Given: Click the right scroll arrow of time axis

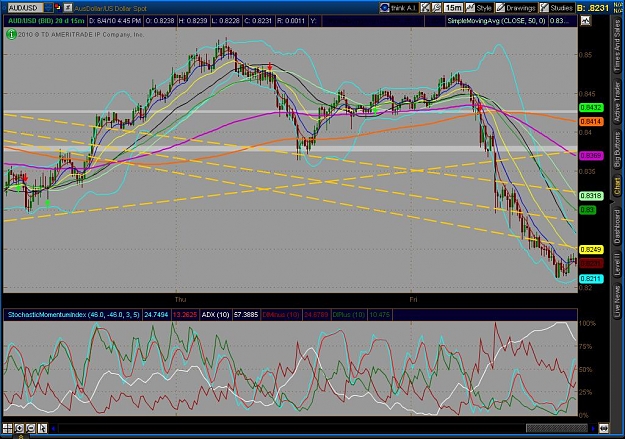Looking at the screenshot, I should pos(593,429).
